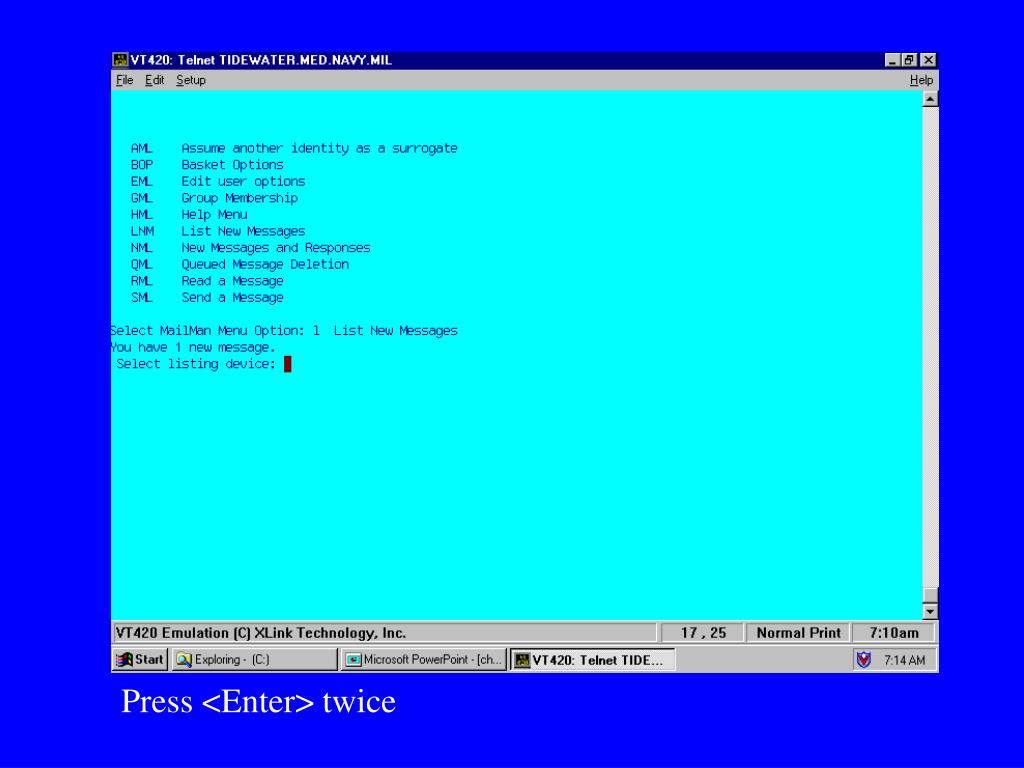
Task: Switch to Exploring - (C:) taskbar window
Action: (x=255, y=660)
